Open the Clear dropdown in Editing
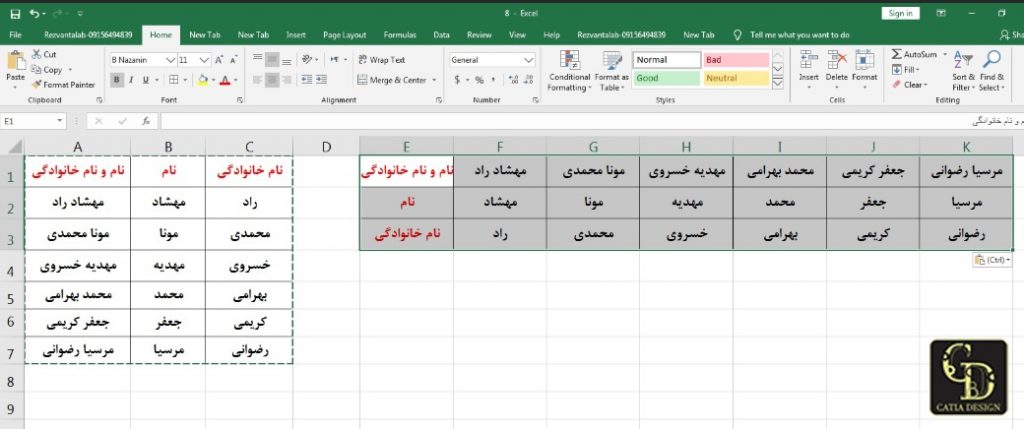The width and height of the screenshot is (1024, 429). click(x=909, y=85)
